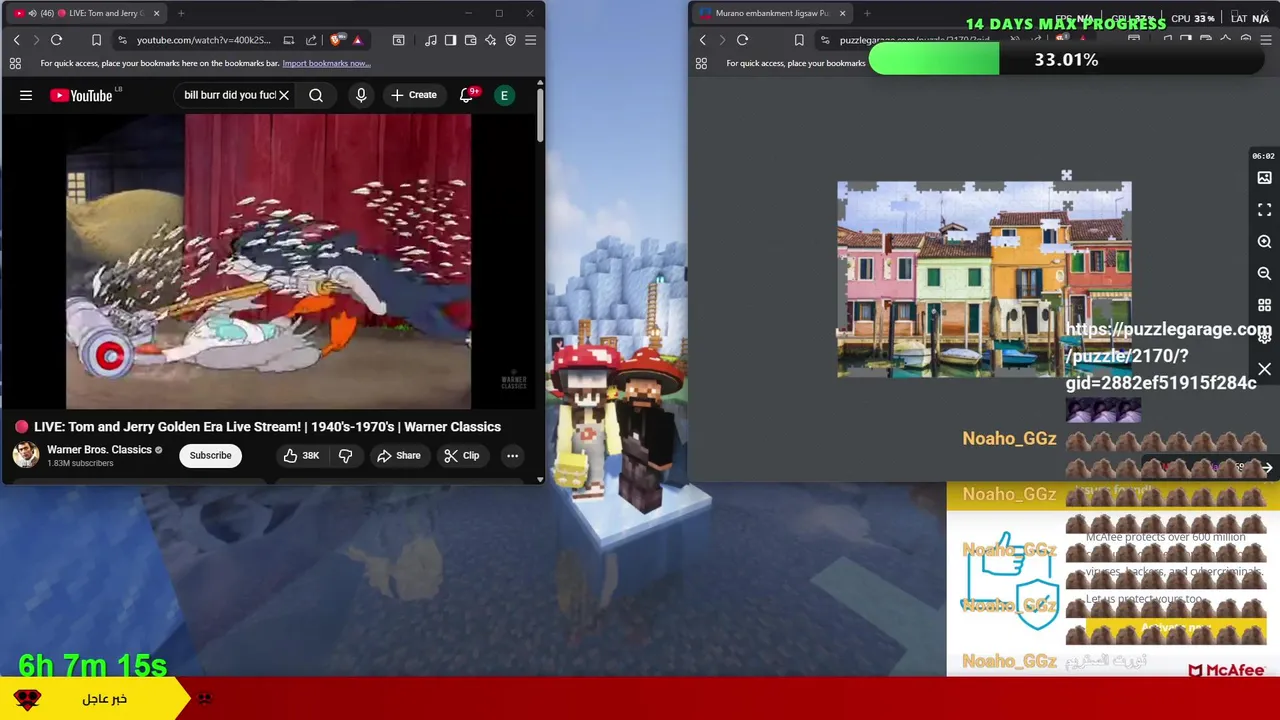The image size is (1280, 720).
Task: Click the YouTube page vertical scrollbar
Action: pos(540,116)
